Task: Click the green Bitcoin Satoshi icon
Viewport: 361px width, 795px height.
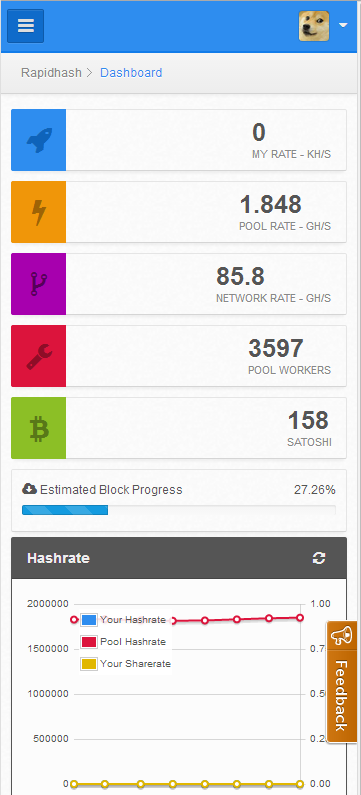Action: tap(39, 428)
